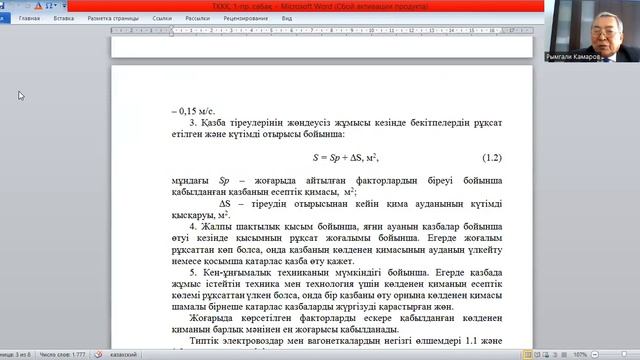640x360 pixels.
Task: Click the line starting 'мұндағы Sp'
Action: click(x=337, y=180)
